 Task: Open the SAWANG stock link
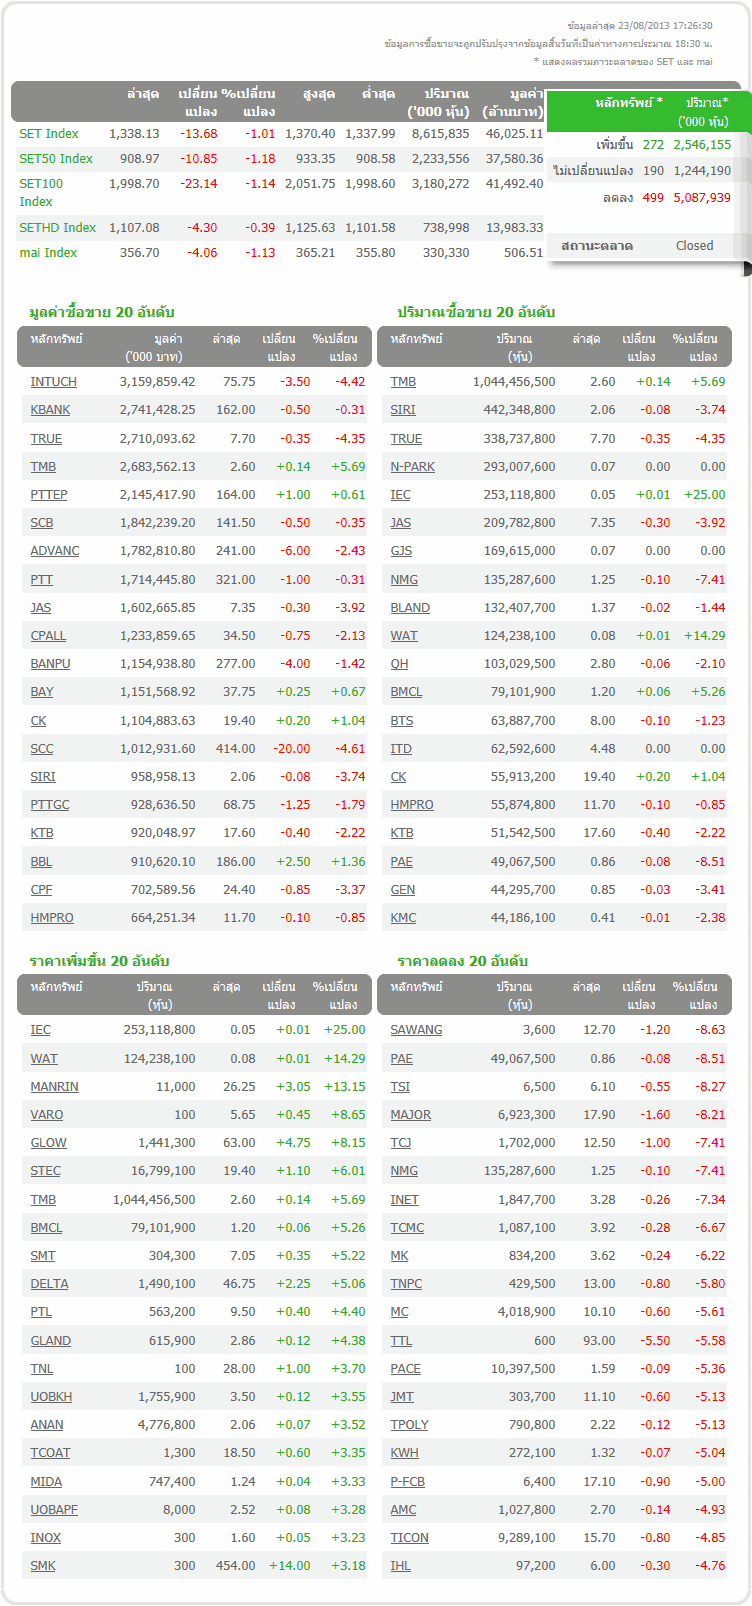[416, 1030]
